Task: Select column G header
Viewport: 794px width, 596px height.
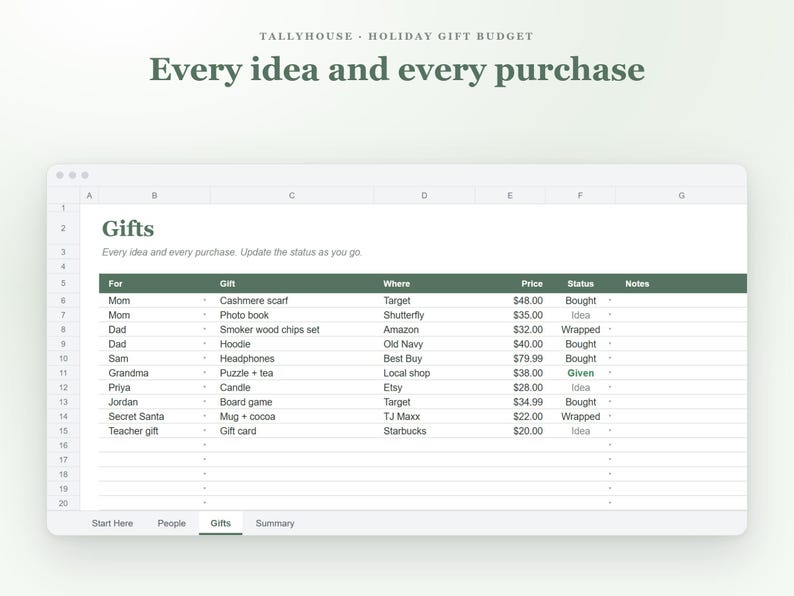Action: [681, 195]
